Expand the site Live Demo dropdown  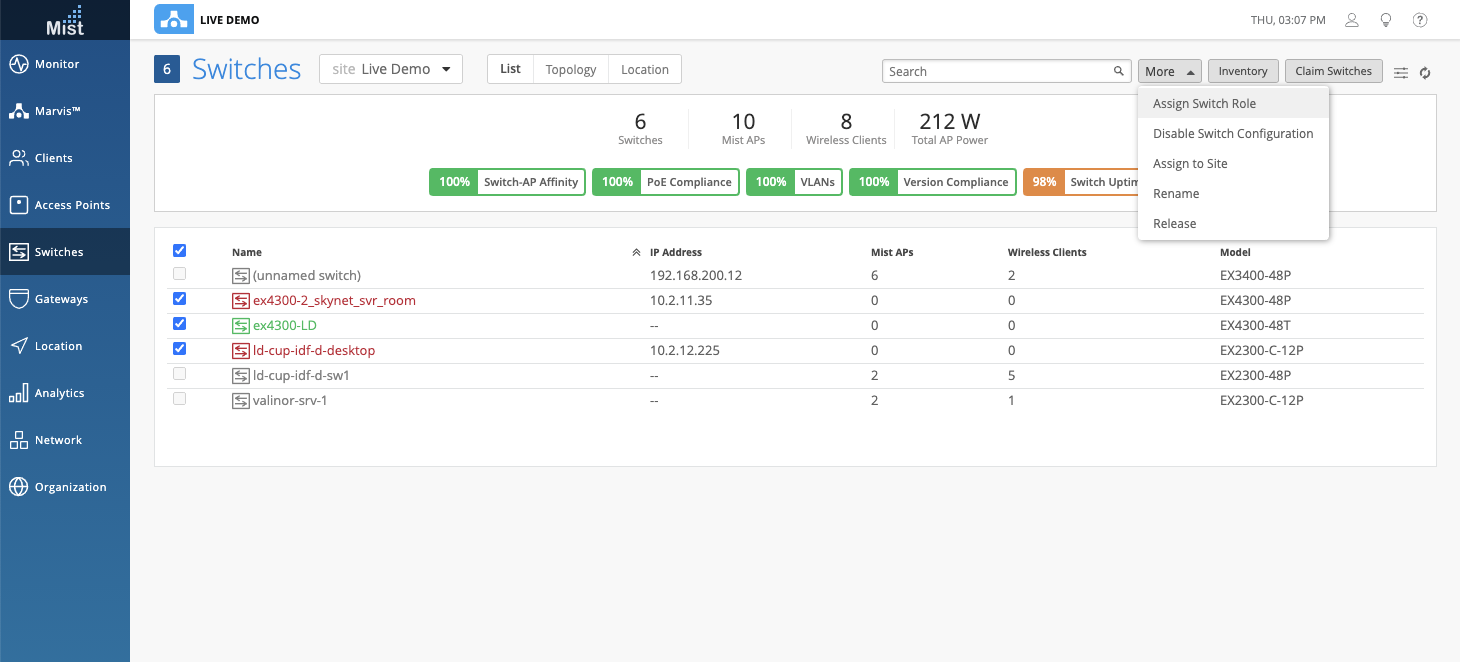[391, 69]
